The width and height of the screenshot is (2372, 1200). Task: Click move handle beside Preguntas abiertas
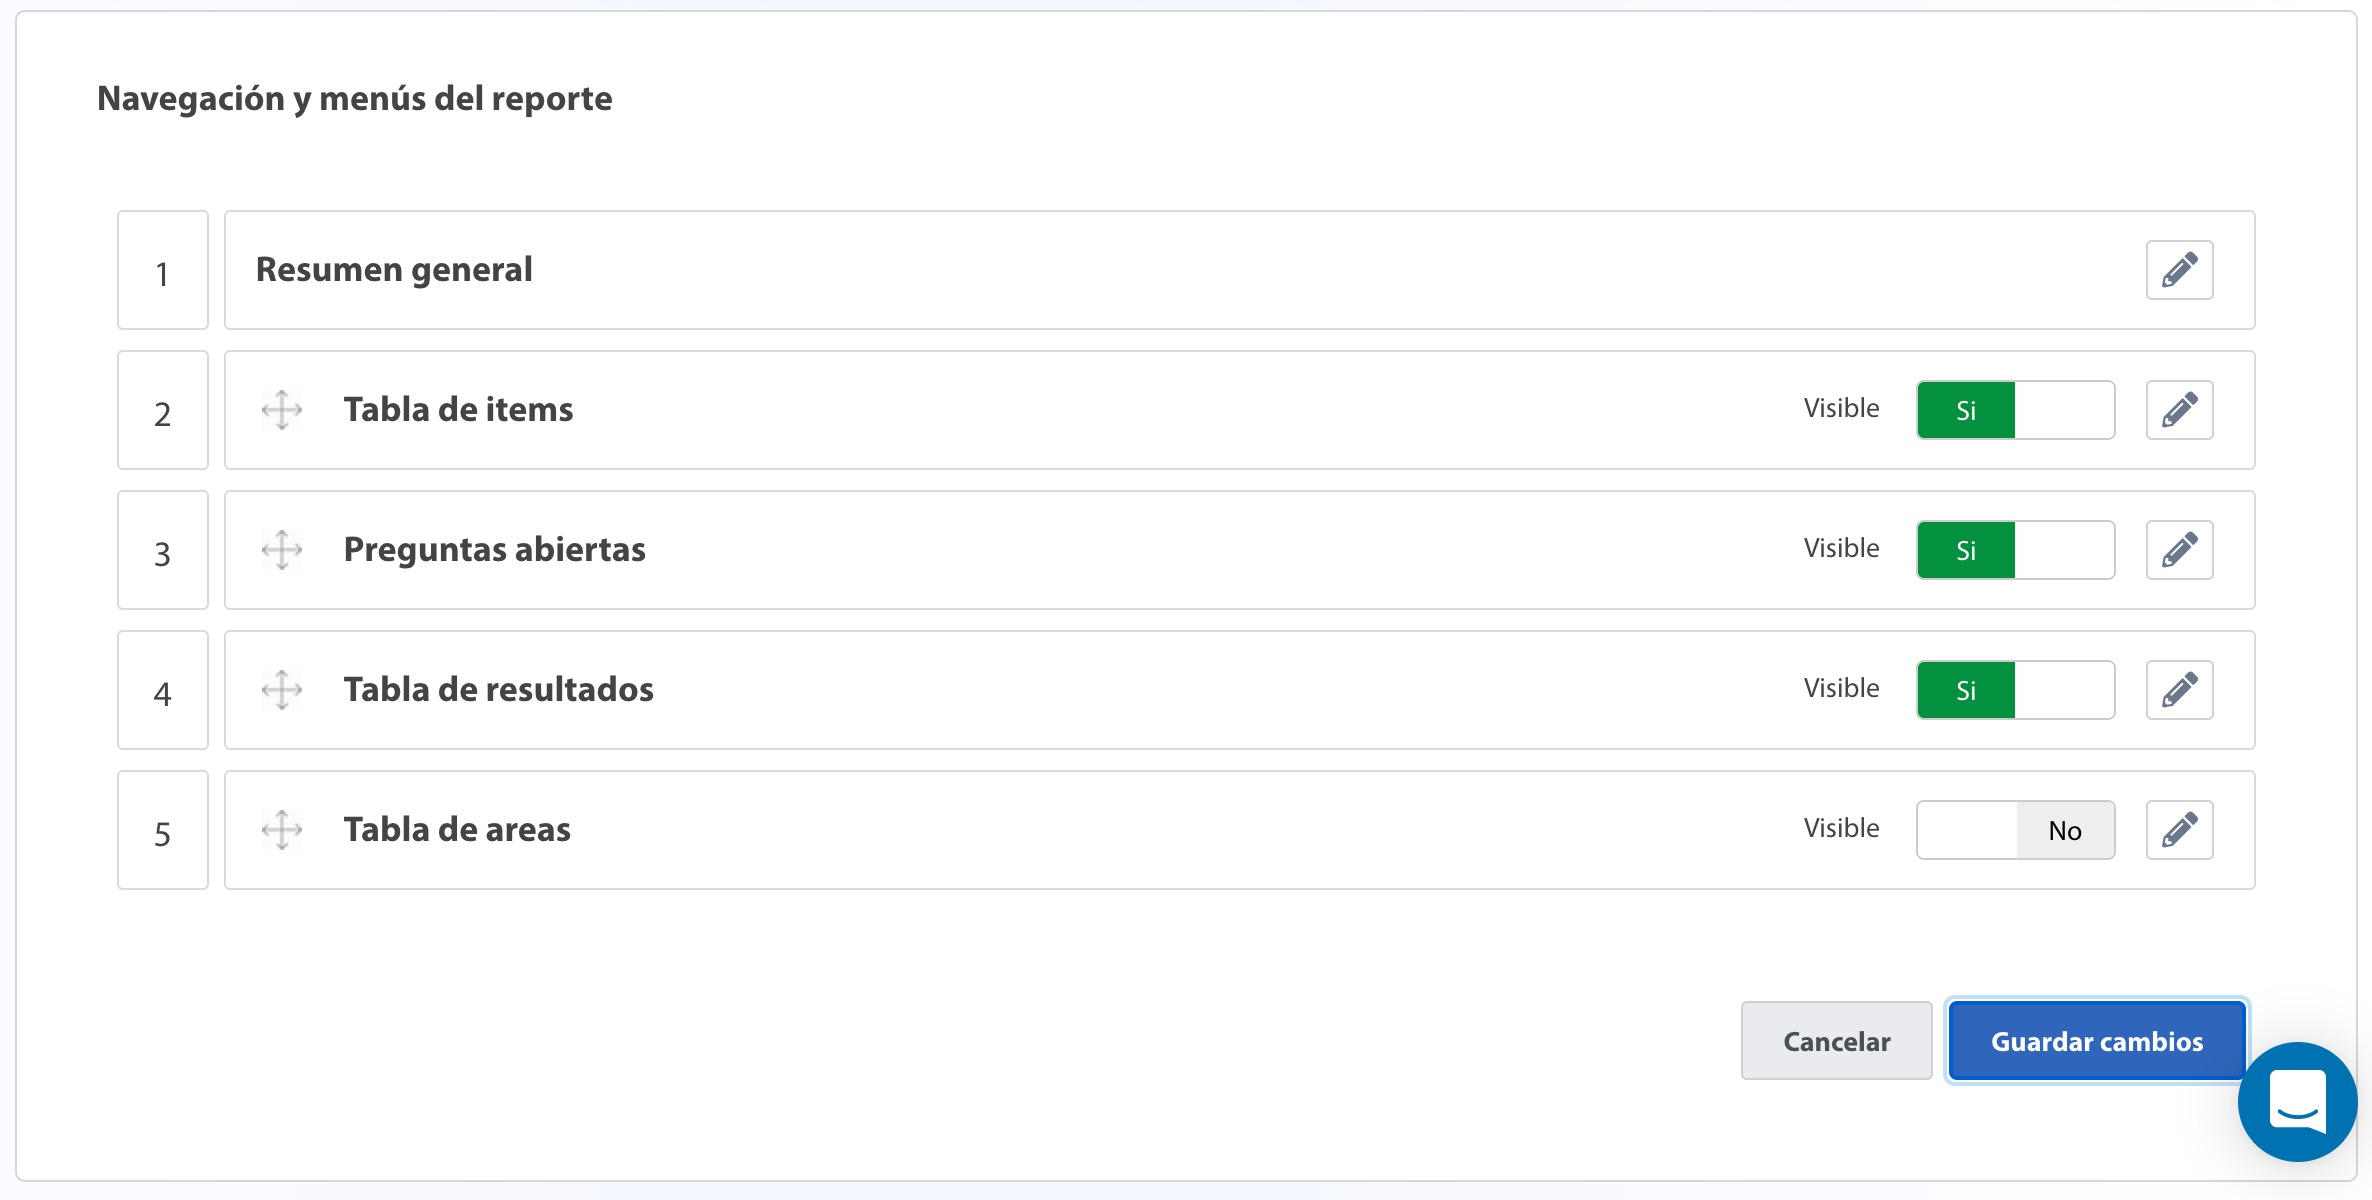pos(282,550)
